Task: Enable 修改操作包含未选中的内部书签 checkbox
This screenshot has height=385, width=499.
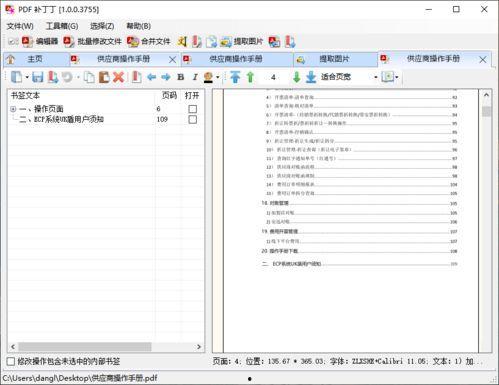Action: (x=11, y=361)
